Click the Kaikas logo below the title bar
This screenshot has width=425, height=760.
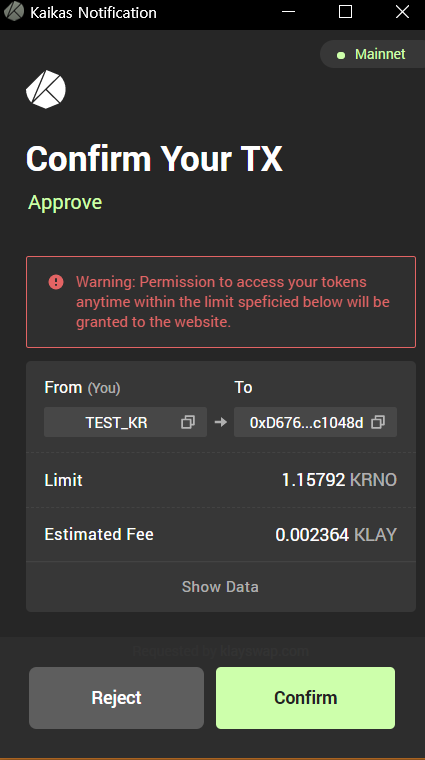tap(46, 90)
